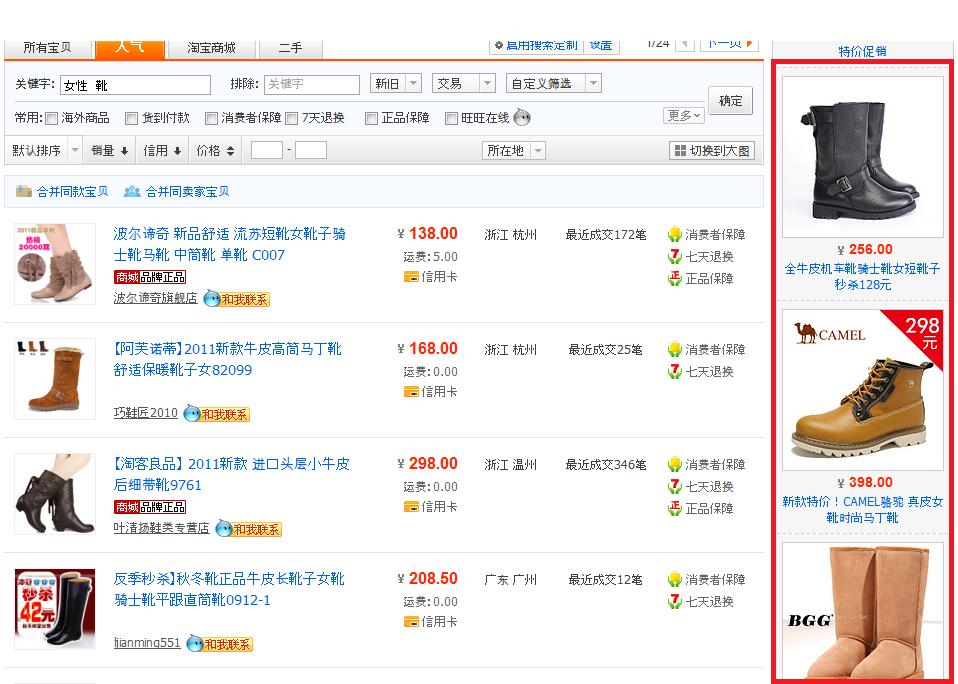Click the 关键字 search input field

coord(135,85)
